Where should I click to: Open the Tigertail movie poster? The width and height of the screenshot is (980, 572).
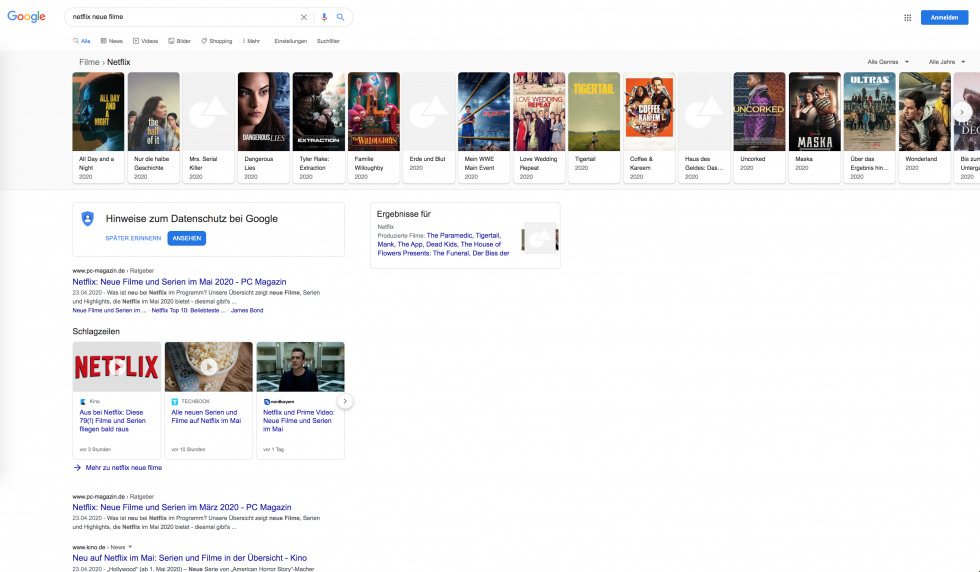coord(594,111)
